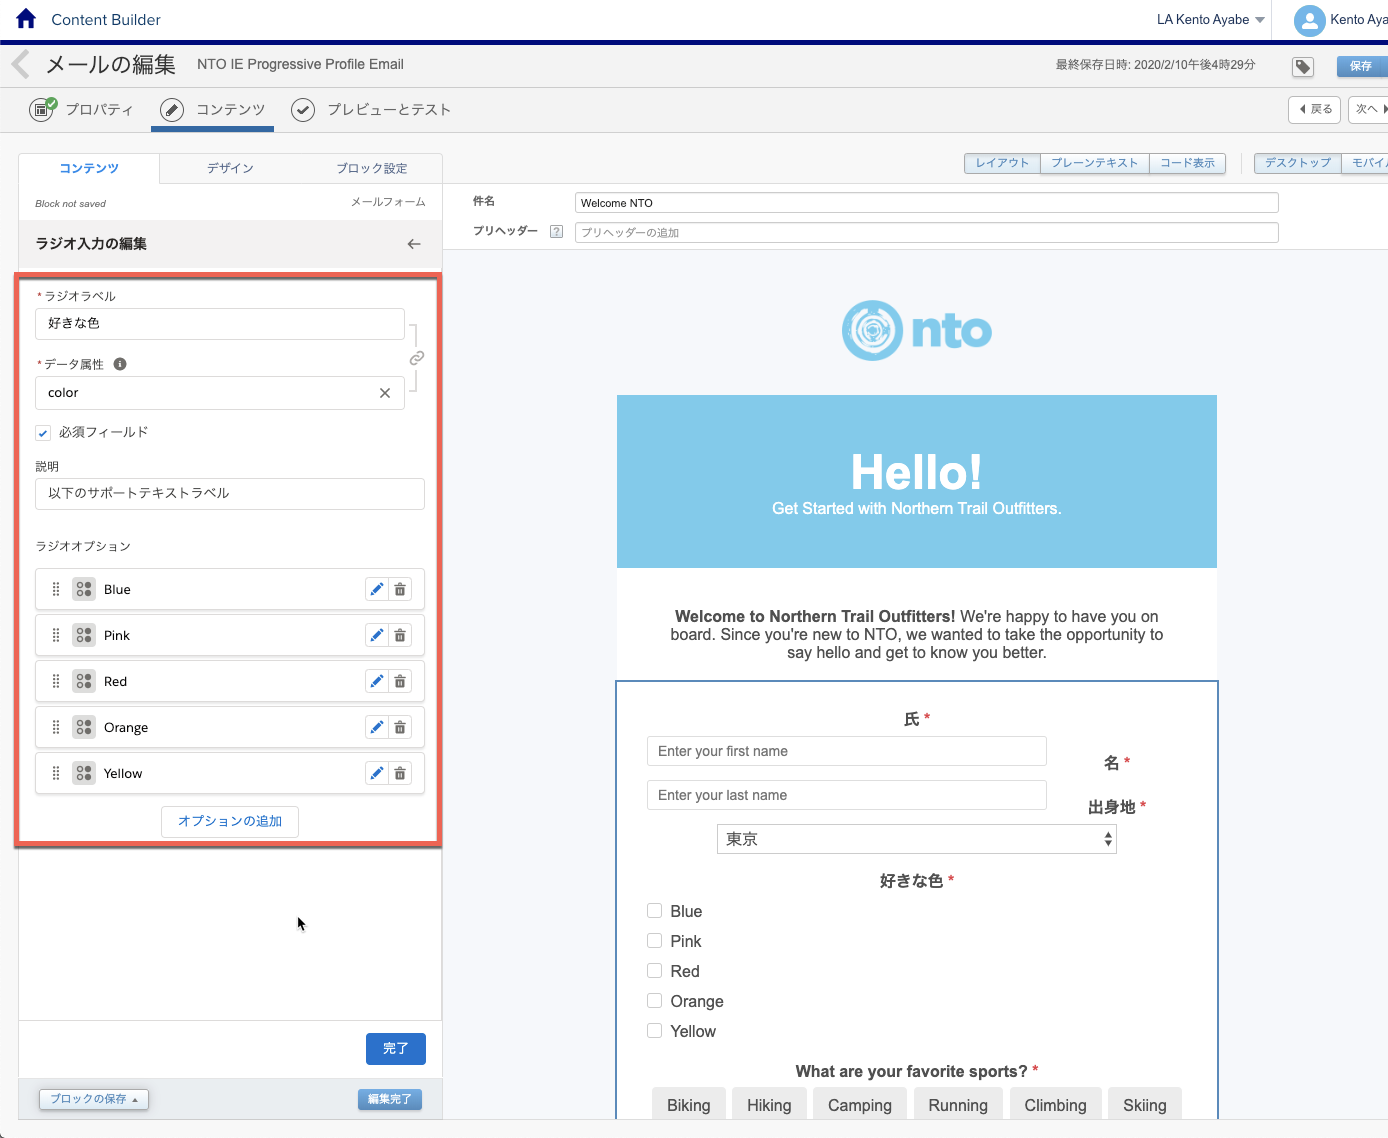Image resolution: width=1388 pixels, height=1138 pixels.
Task: Edit the Yellow radio option
Action: 376,773
